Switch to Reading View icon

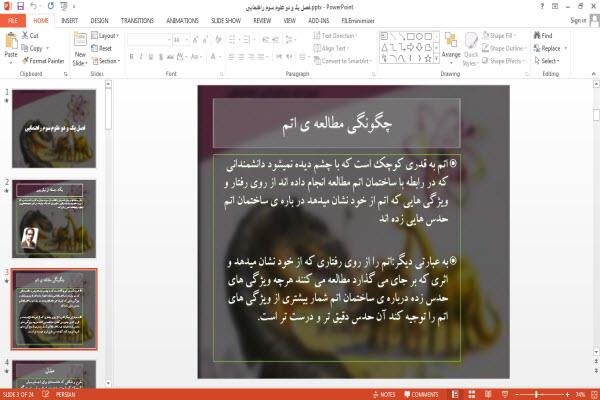pos(488,395)
